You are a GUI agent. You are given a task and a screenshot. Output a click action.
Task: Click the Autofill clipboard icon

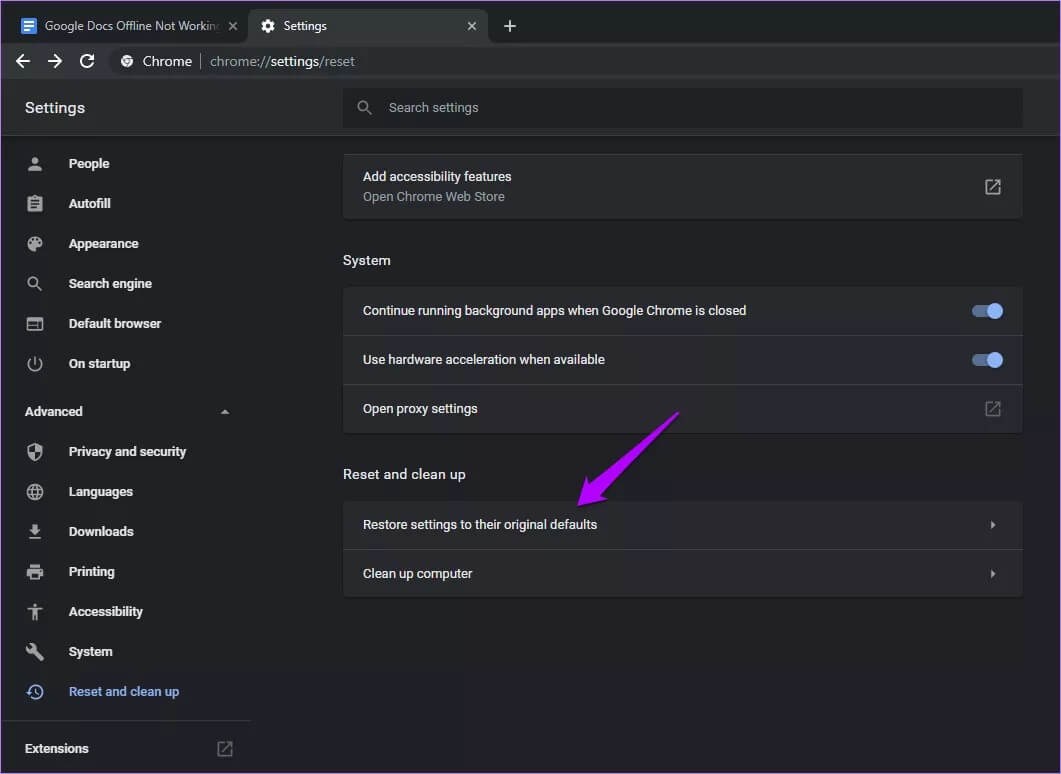35,204
